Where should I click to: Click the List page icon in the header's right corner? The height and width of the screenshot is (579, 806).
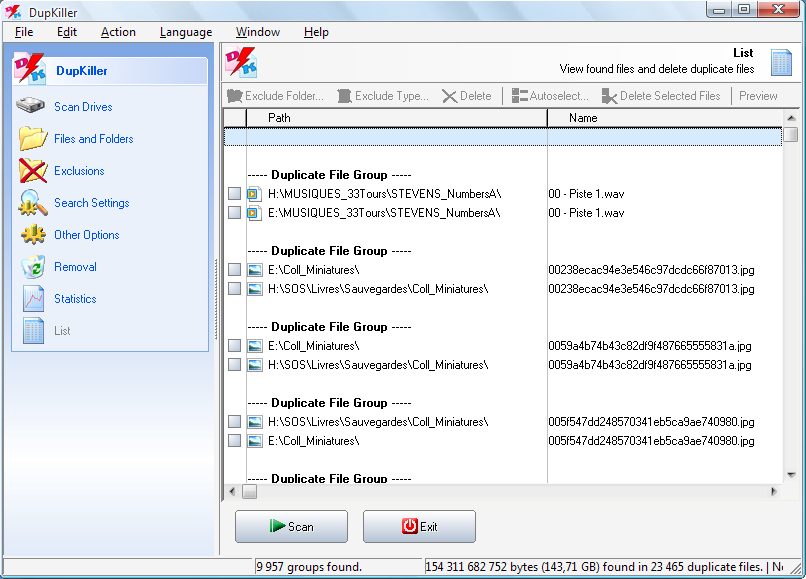[x=781, y=63]
